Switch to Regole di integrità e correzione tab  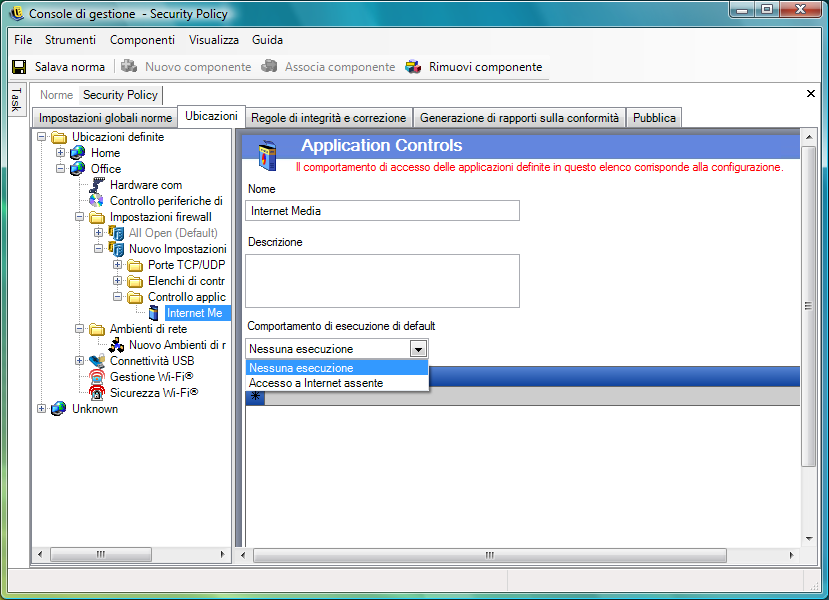coord(328,118)
